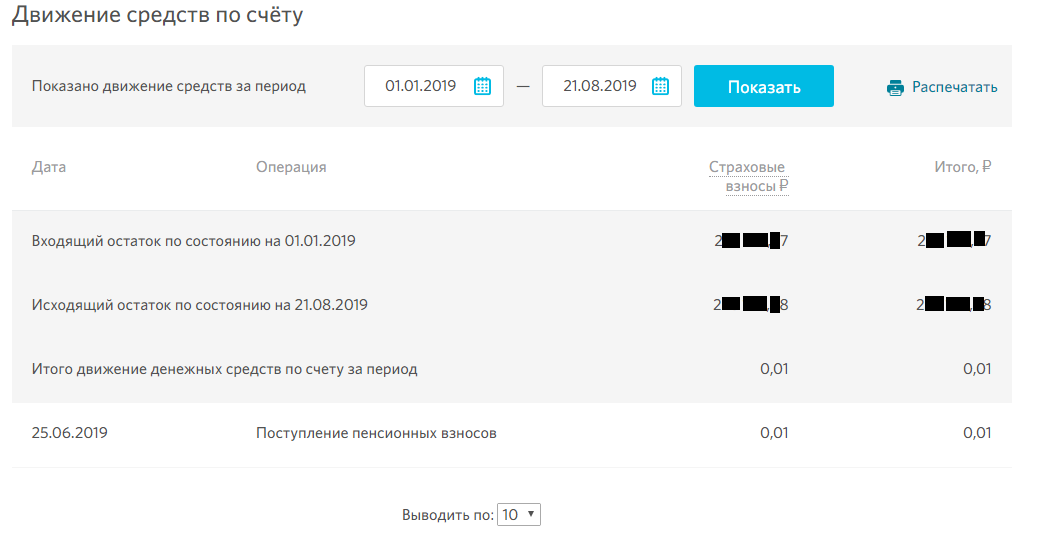Click the Показано движение средств за период label
Image resolution: width=1057 pixels, height=549 pixels.
click(x=169, y=86)
